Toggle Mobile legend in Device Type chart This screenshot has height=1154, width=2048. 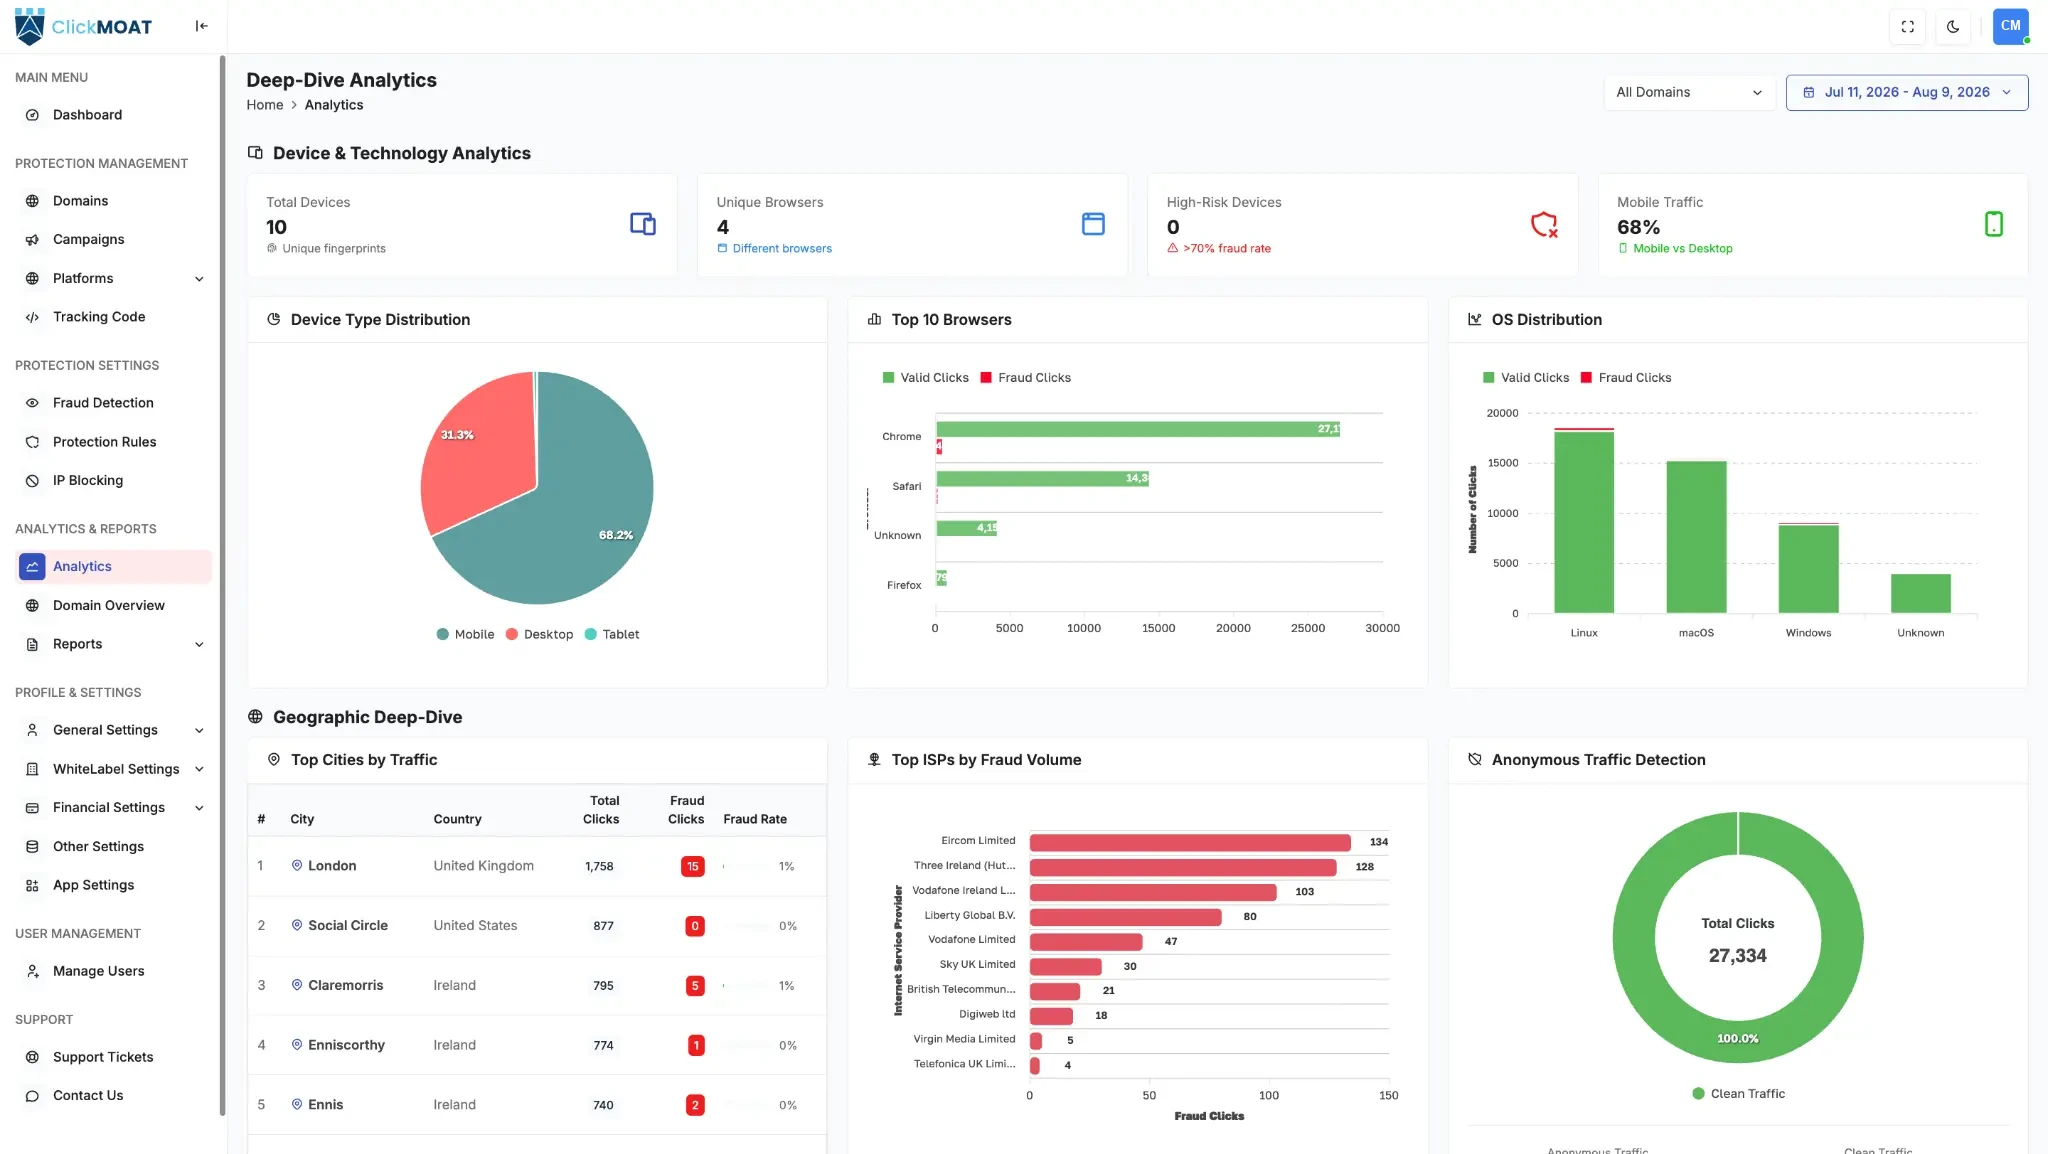click(465, 634)
